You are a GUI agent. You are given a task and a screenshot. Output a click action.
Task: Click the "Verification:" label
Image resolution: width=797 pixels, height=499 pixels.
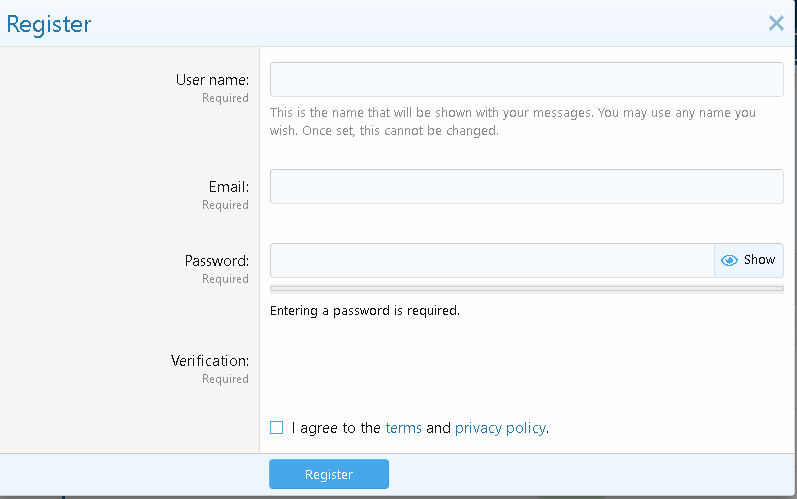coord(209,361)
